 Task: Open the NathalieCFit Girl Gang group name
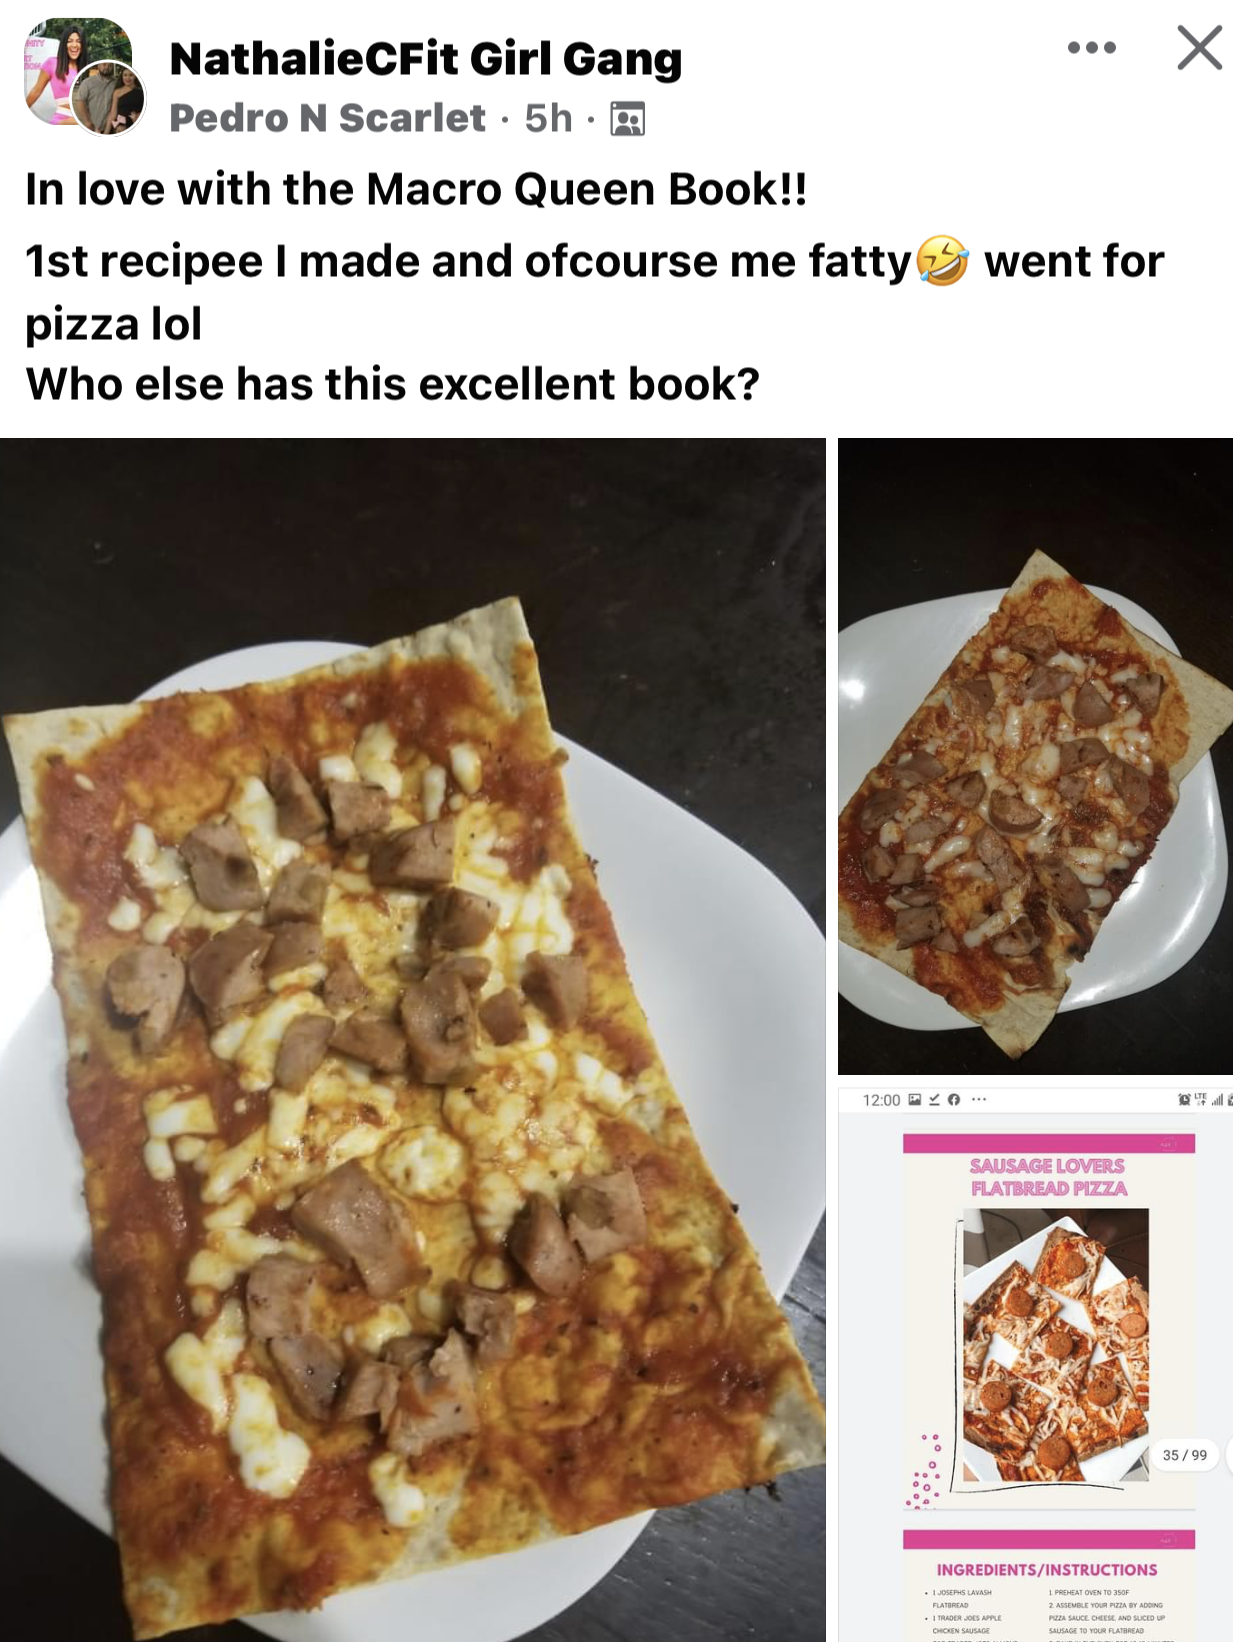point(426,59)
